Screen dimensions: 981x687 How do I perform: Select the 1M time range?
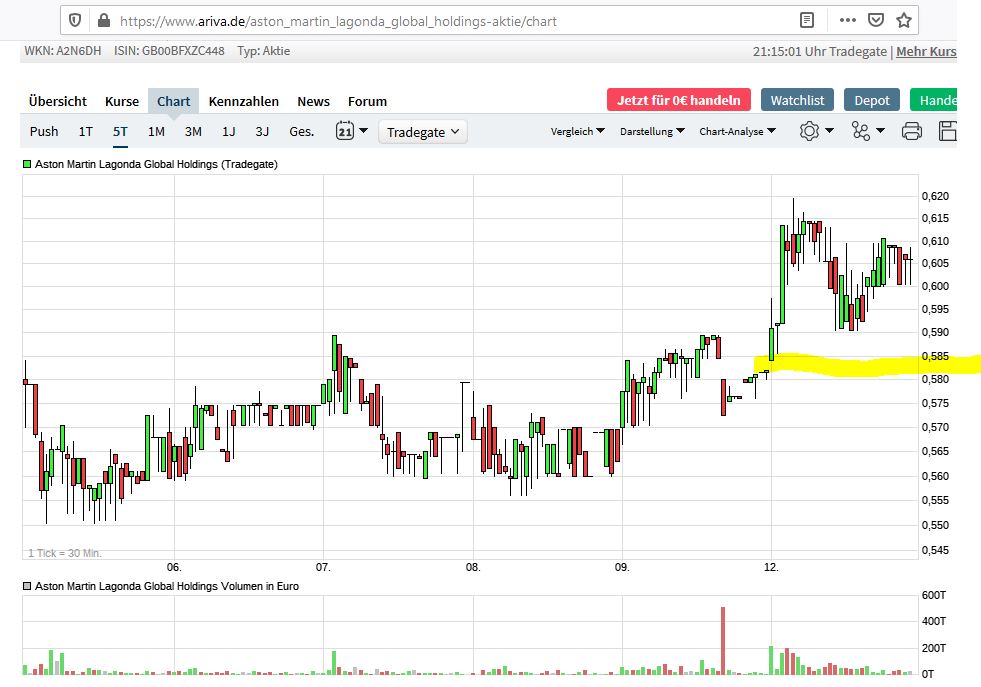pos(156,131)
